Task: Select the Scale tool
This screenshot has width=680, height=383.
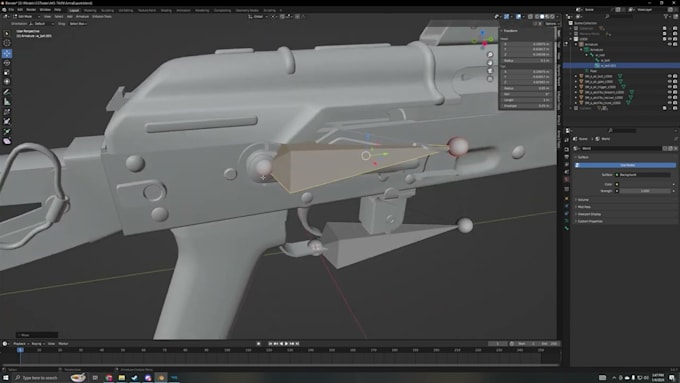Action: coord(7,72)
